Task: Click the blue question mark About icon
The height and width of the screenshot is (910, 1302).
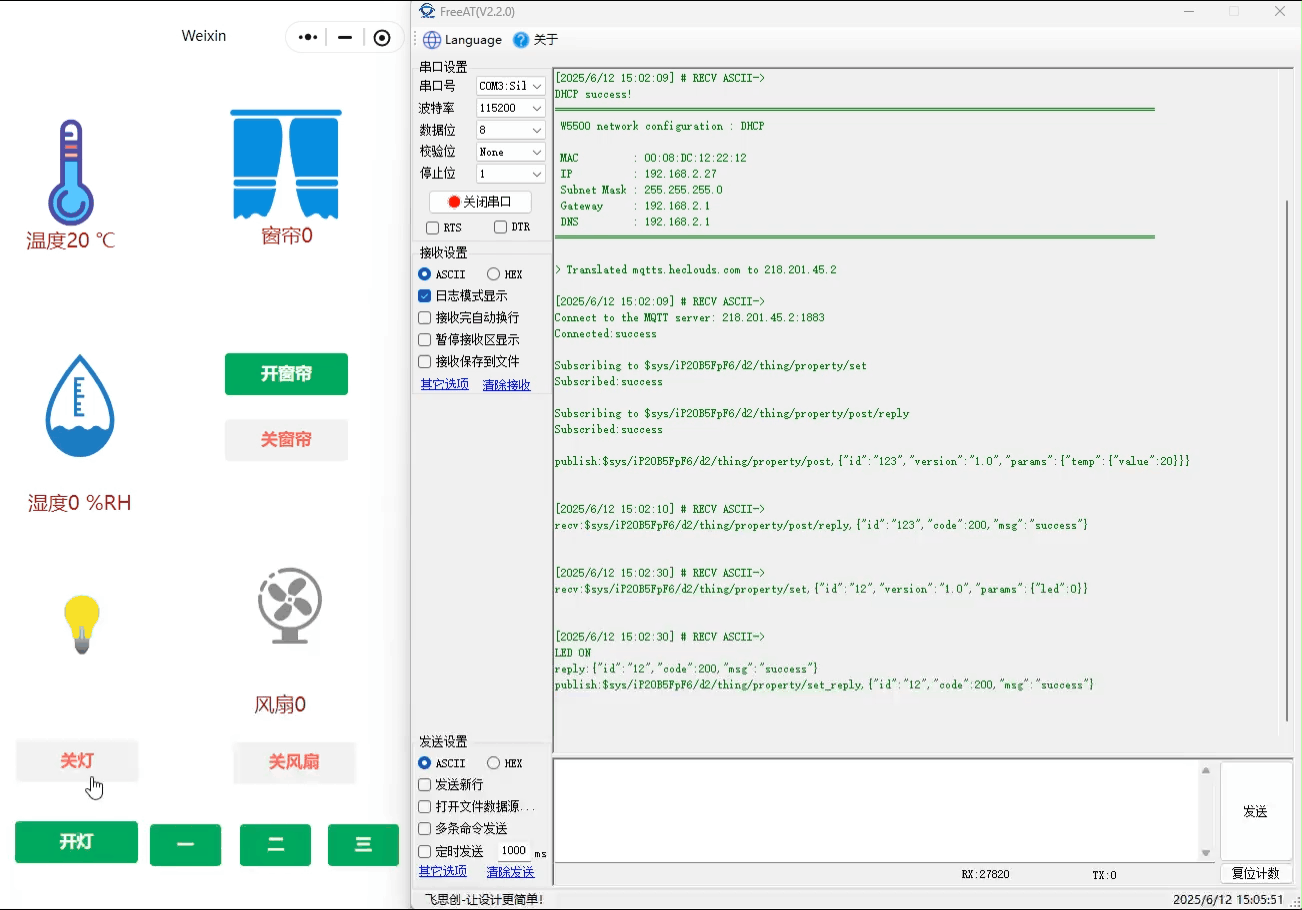Action: point(521,40)
